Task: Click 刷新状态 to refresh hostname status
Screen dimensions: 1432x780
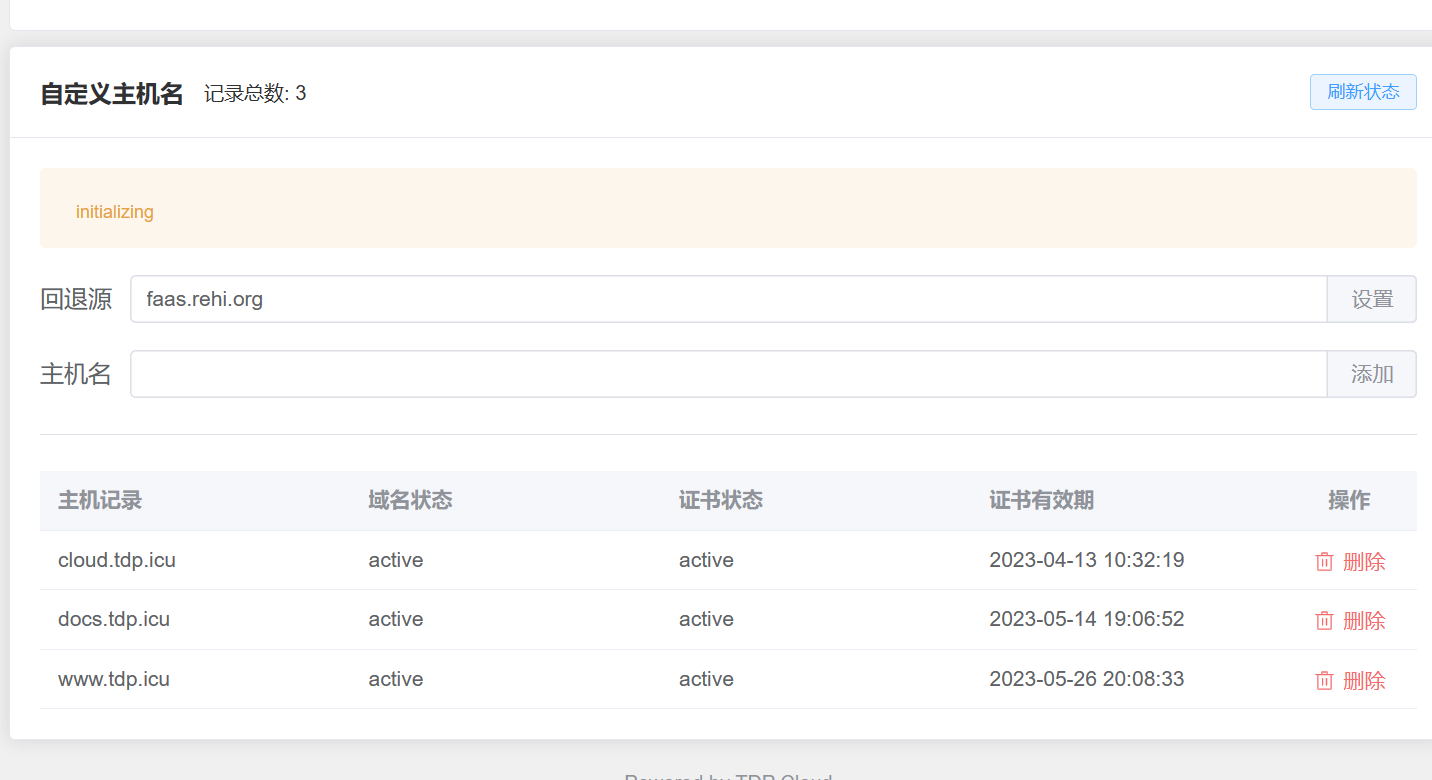Action: pyautogui.click(x=1362, y=91)
